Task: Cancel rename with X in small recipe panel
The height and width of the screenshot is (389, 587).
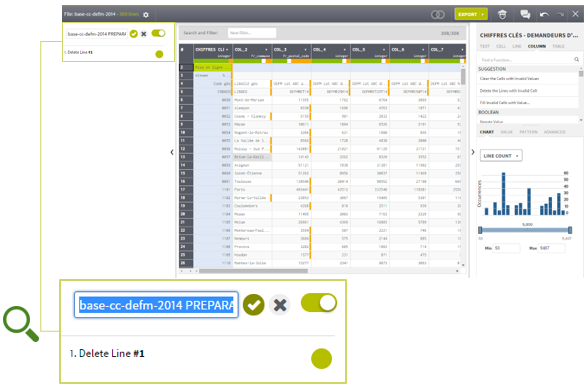Action: pos(144,34)
